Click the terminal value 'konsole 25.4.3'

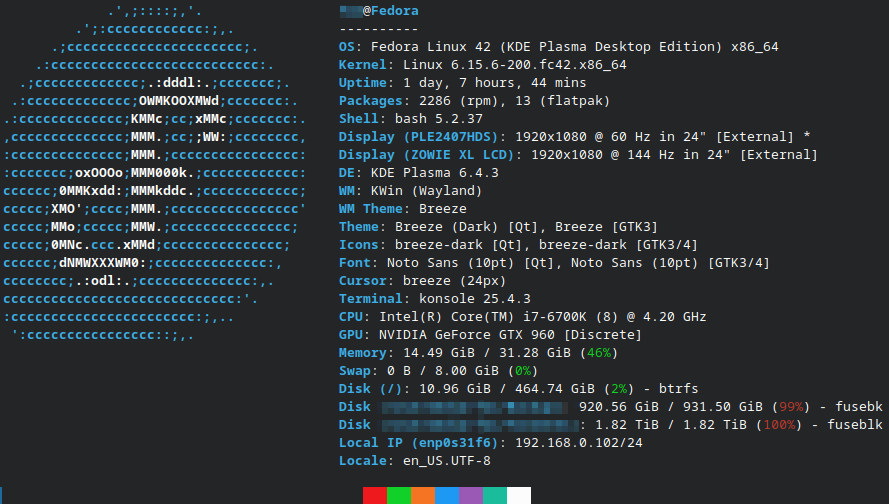tap(475, 299)
